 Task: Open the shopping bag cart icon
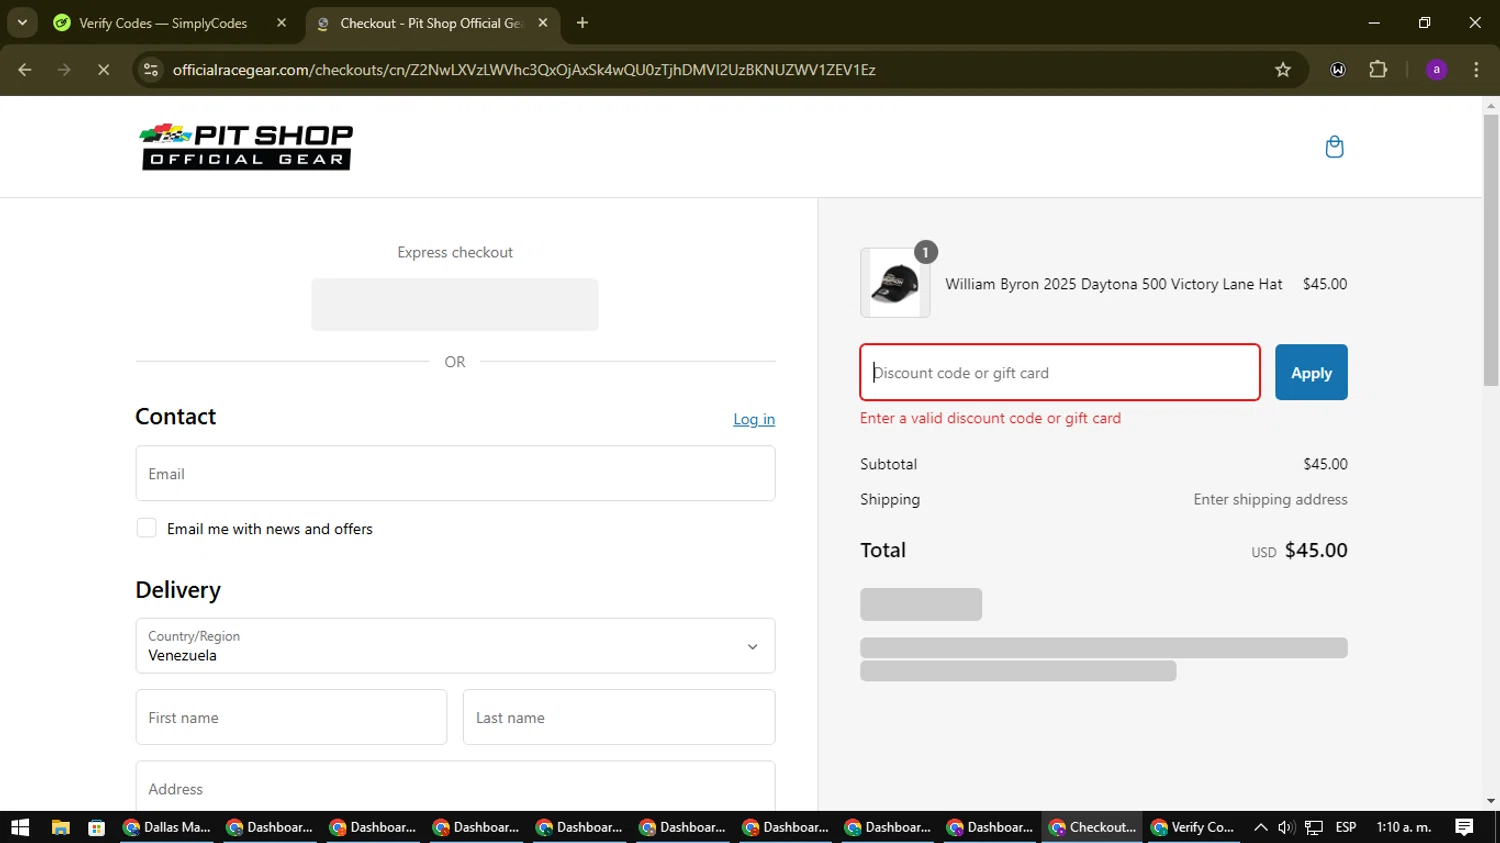tap(1334, 147)
